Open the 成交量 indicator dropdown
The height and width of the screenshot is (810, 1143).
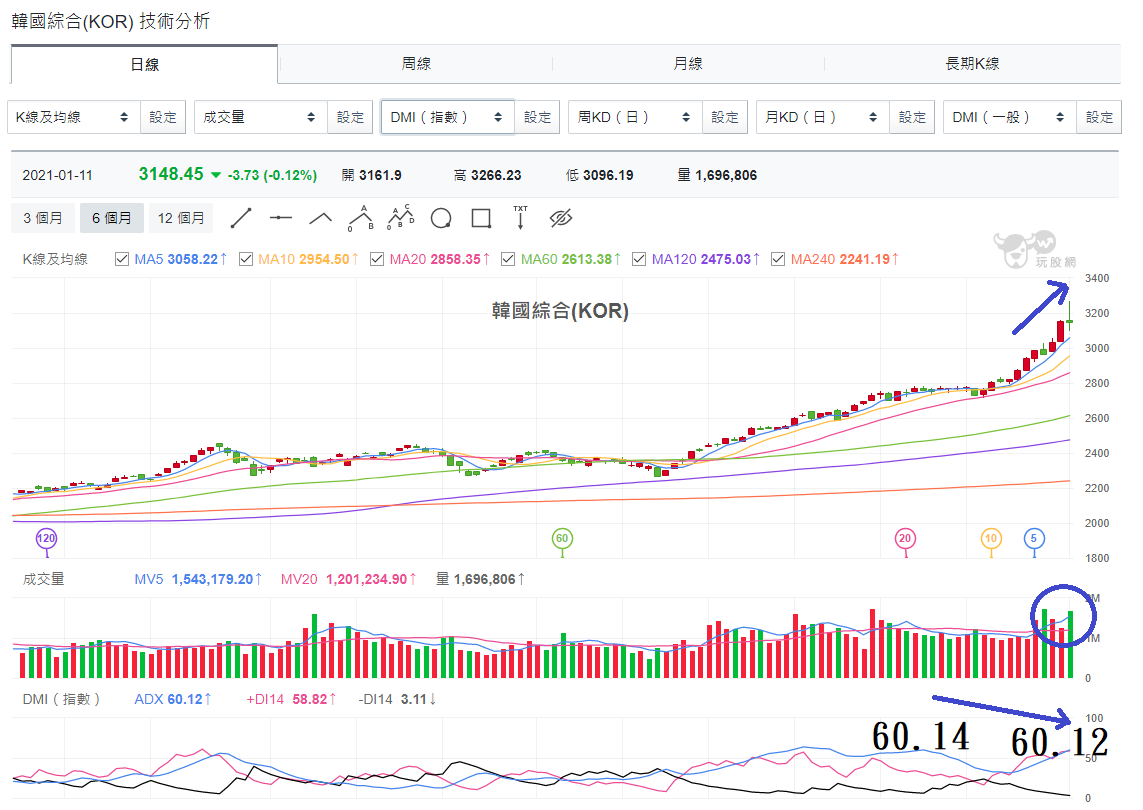(x=261, y=117)
